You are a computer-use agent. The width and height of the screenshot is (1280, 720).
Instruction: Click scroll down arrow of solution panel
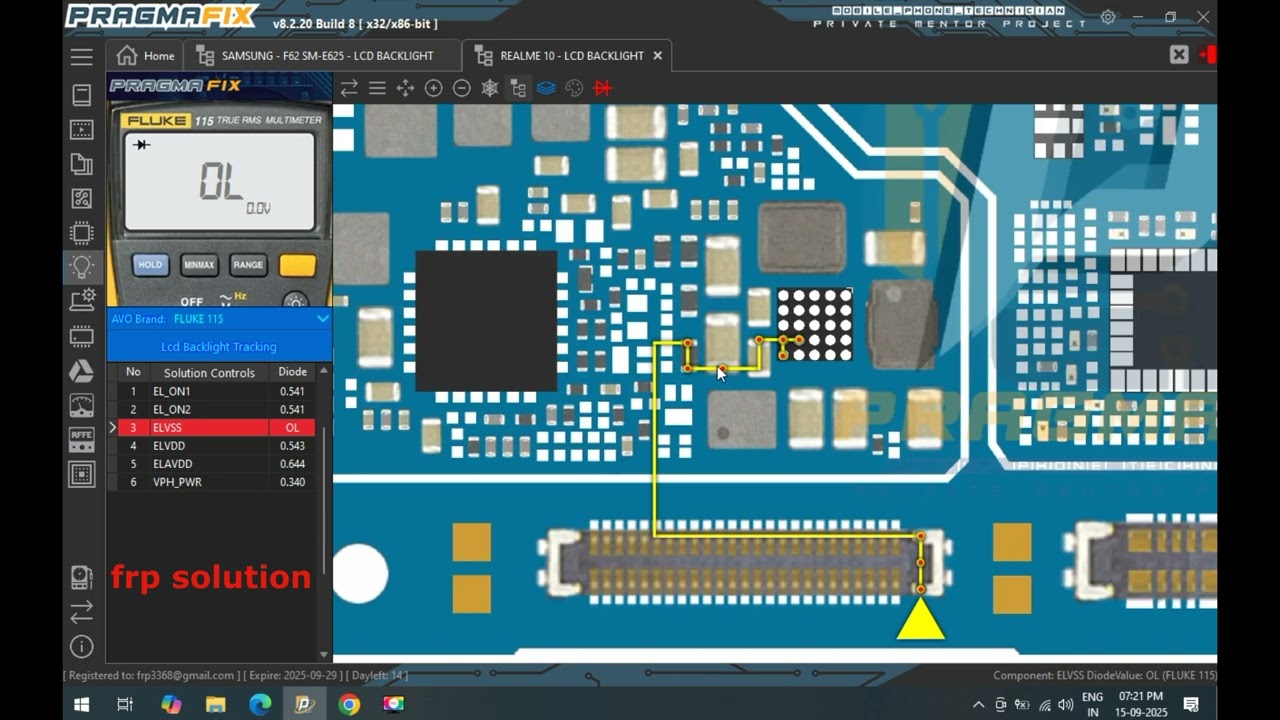(323, 654)
